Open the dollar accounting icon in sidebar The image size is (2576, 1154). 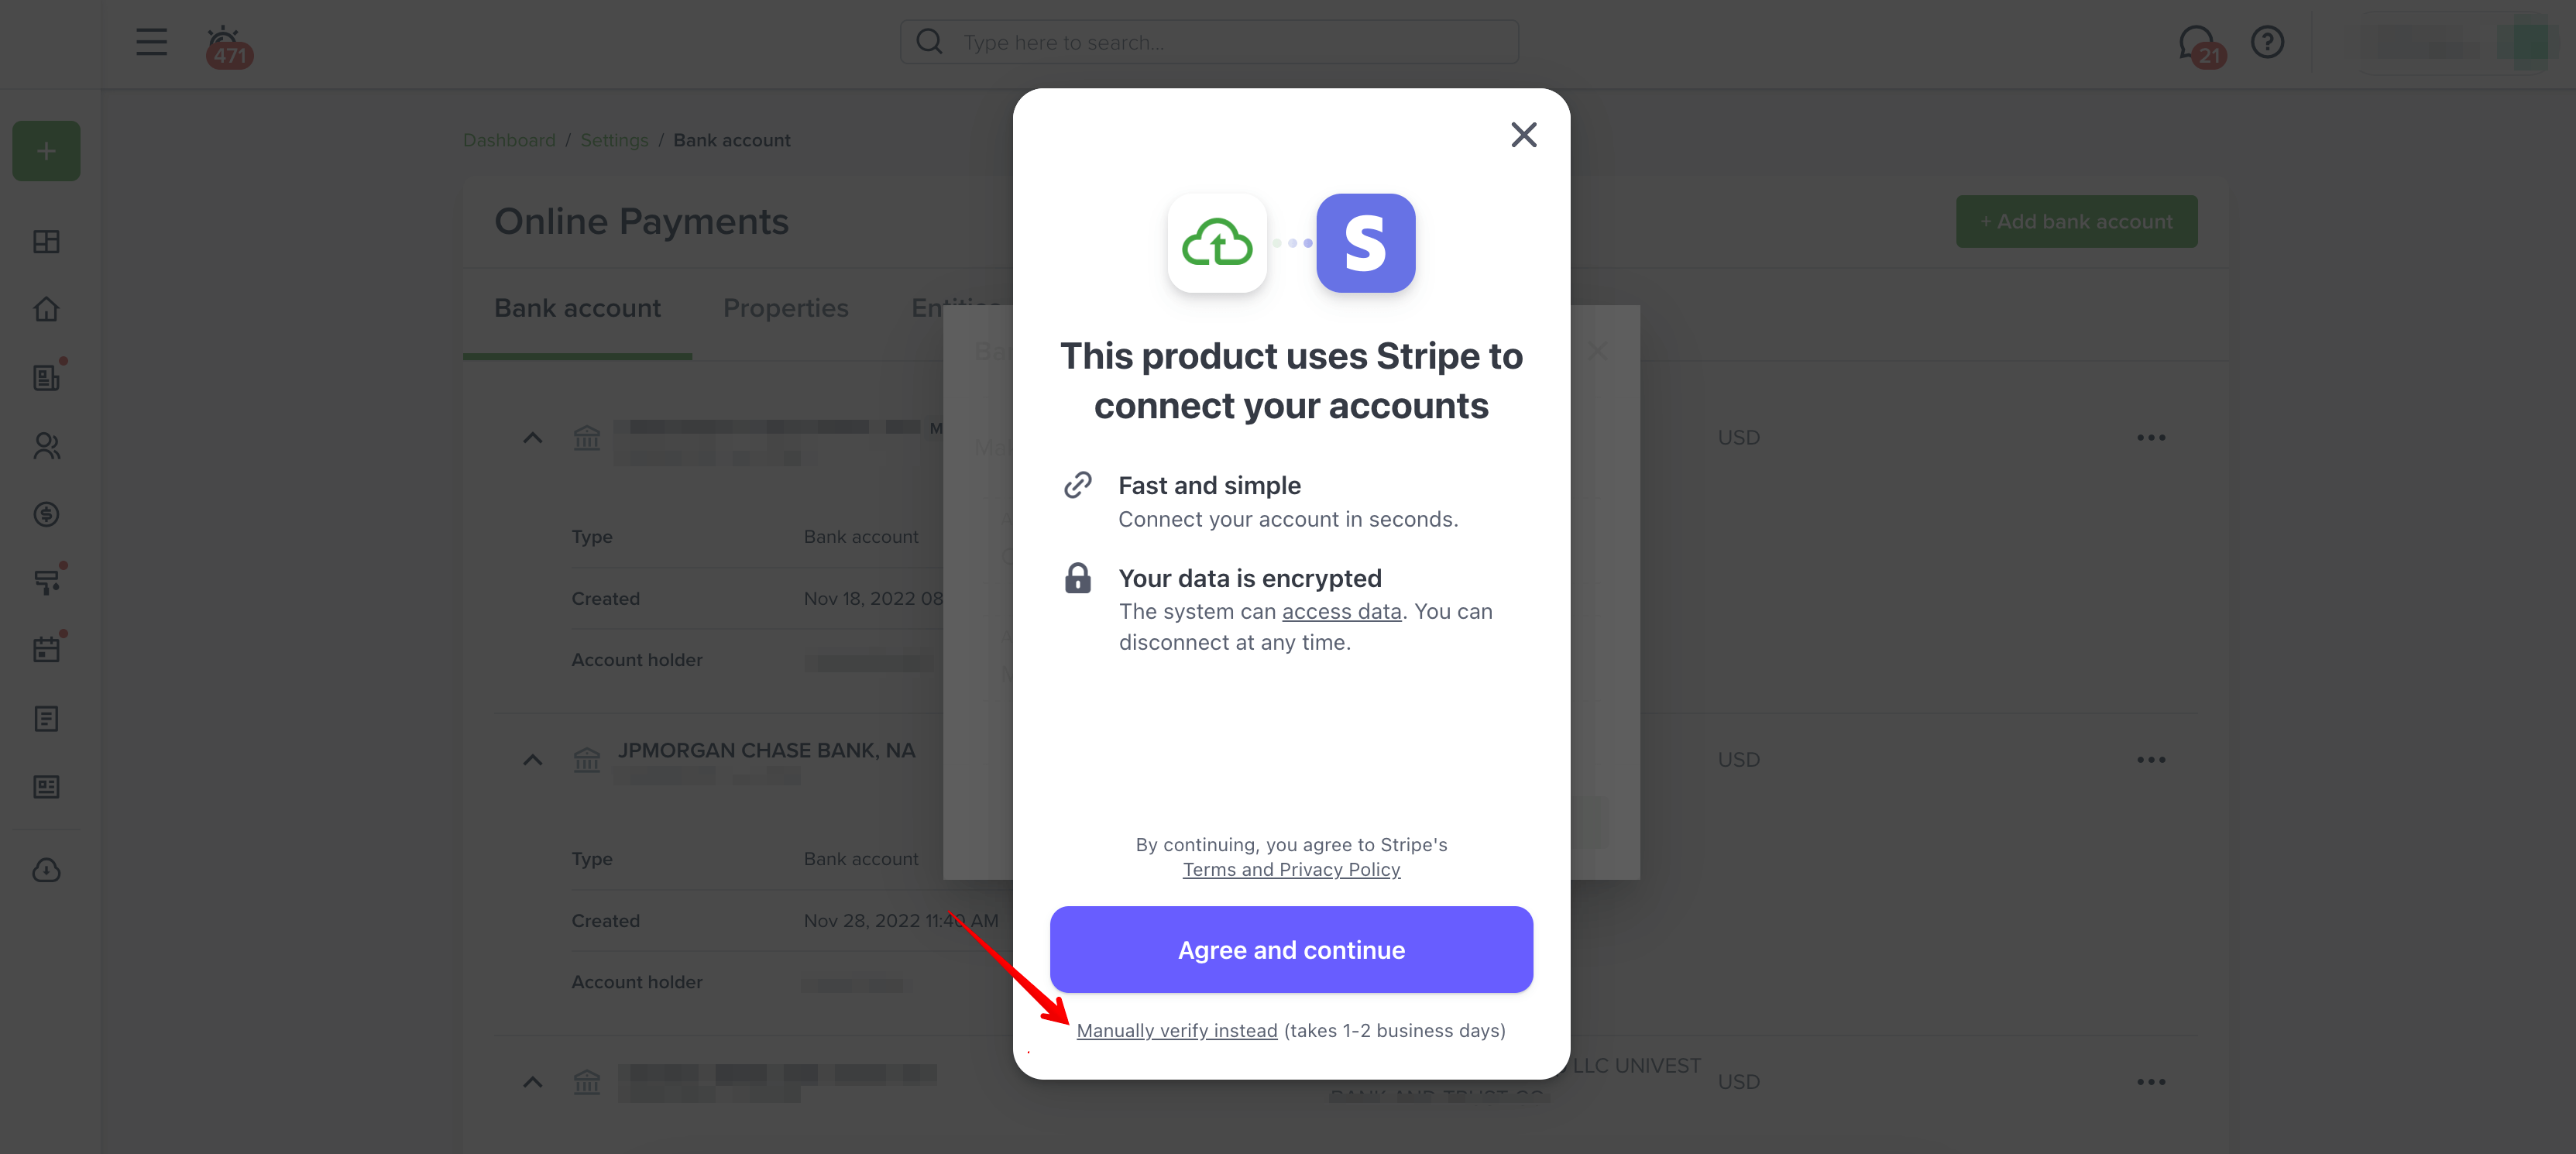(46, 514)
